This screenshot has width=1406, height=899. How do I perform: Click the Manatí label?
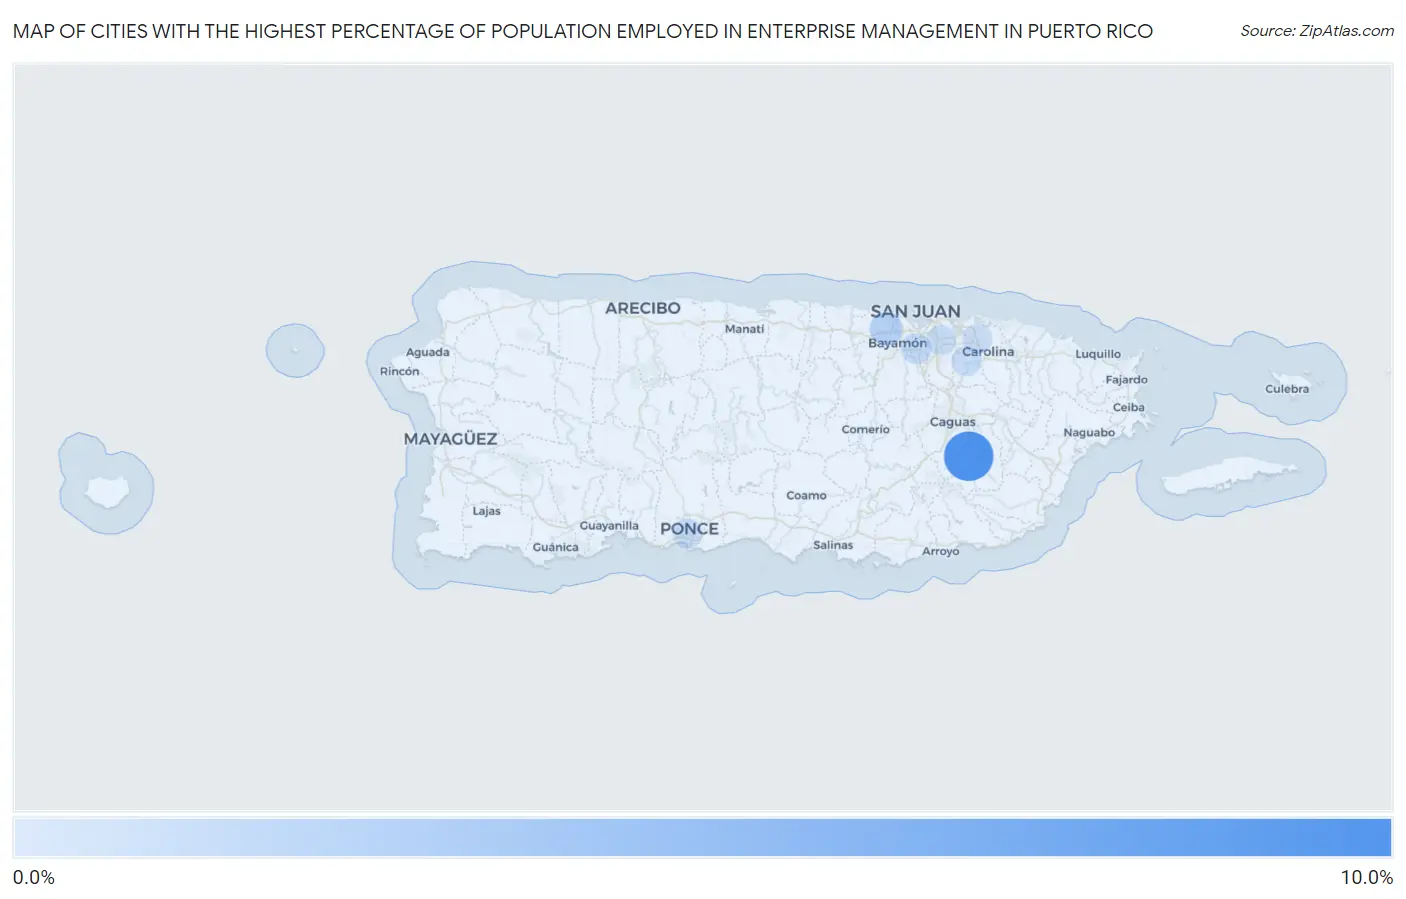pos(744,329)
